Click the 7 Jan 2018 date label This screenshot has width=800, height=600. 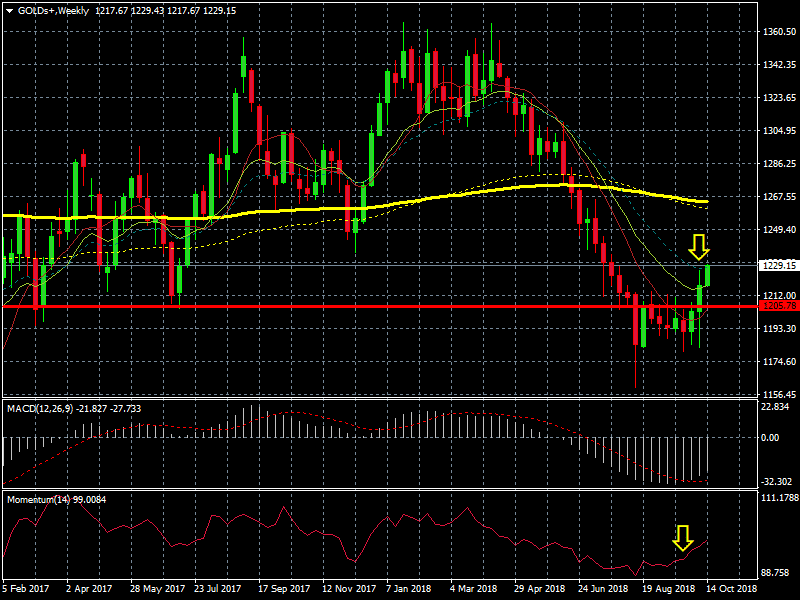coord(409,589)
